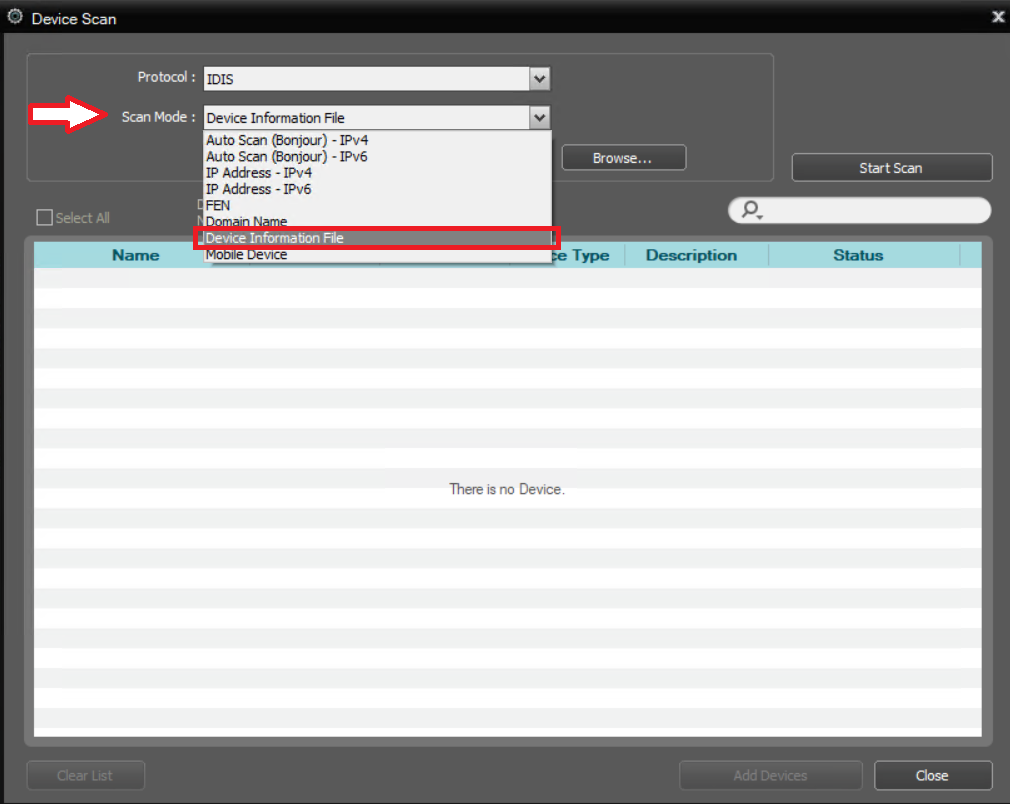Image resolution: width=1010 pixels, height=804 pixels.
Task: Collapse the Scan Mode dropdown arrow
Action: [x=540, y=117]
